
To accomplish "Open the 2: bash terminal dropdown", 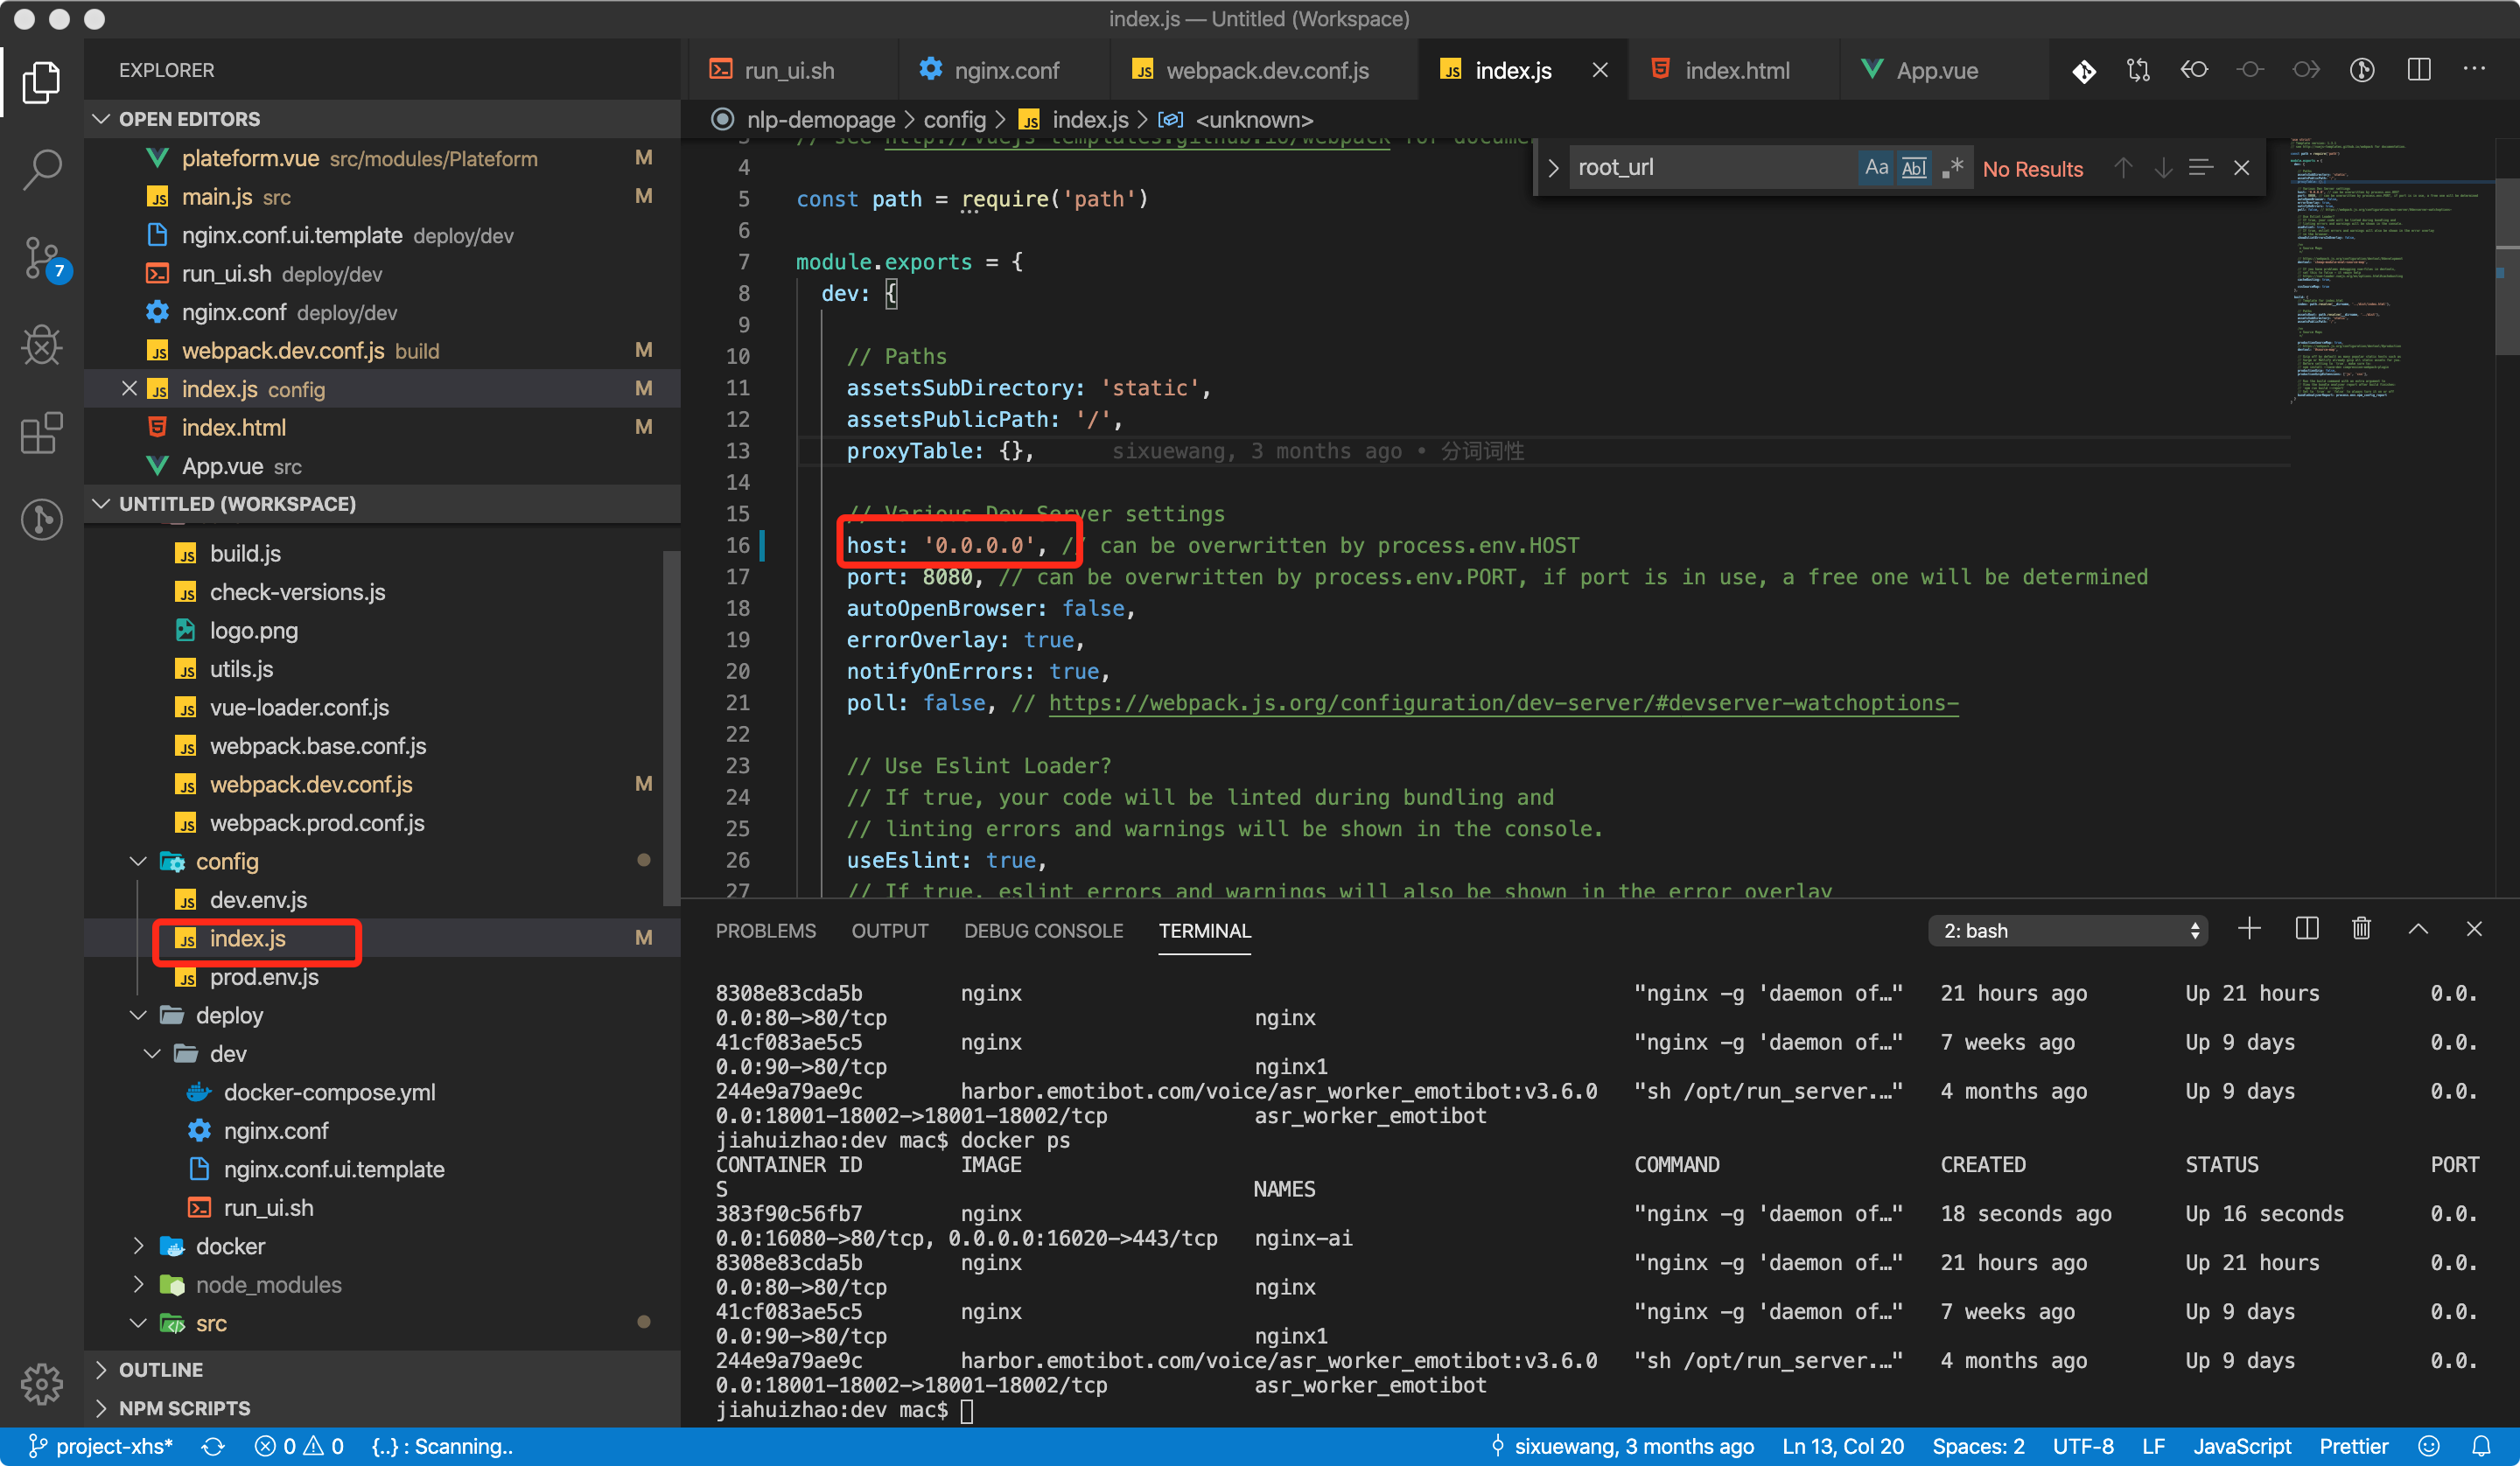I will click(2067, 931).
